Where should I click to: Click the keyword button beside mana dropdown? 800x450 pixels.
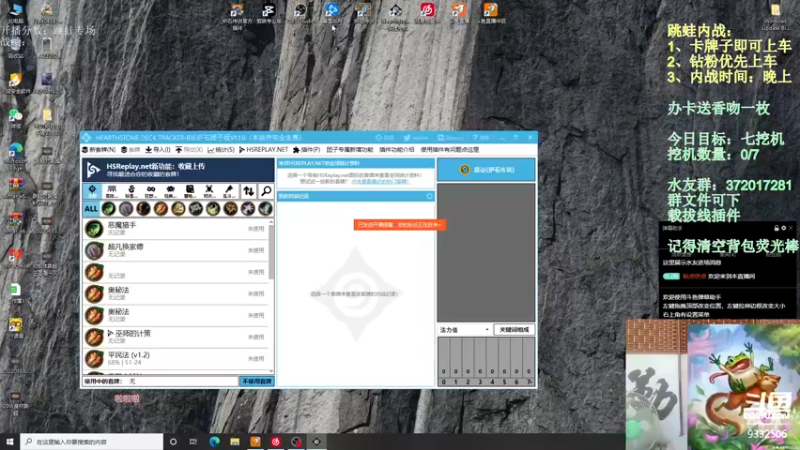pos(514,330)
